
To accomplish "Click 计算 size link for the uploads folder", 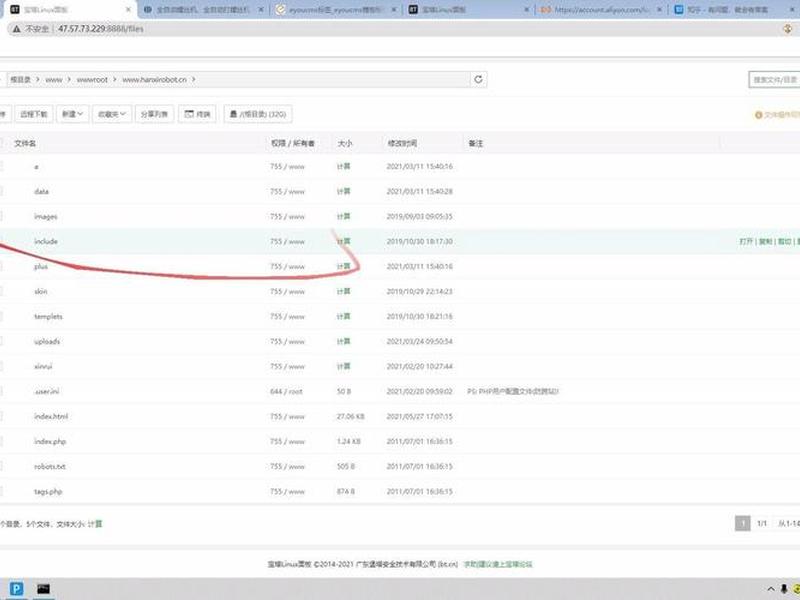I will tap(343, 341).
